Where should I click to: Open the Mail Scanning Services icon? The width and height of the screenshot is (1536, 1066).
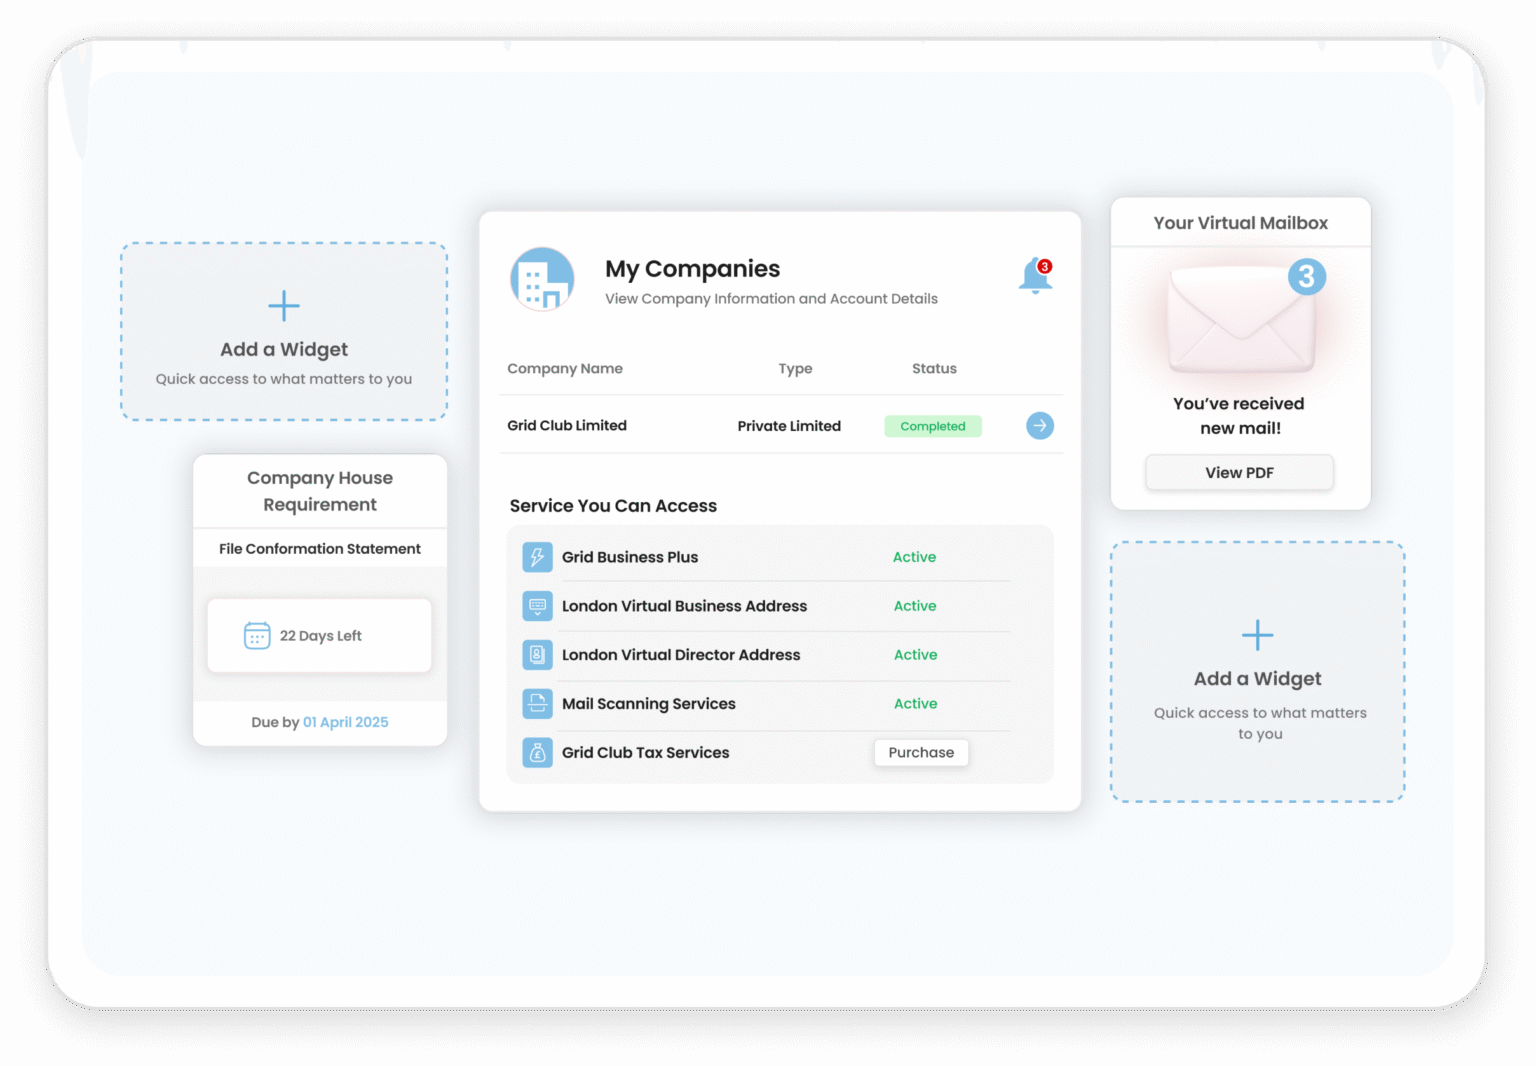[538, 704]
